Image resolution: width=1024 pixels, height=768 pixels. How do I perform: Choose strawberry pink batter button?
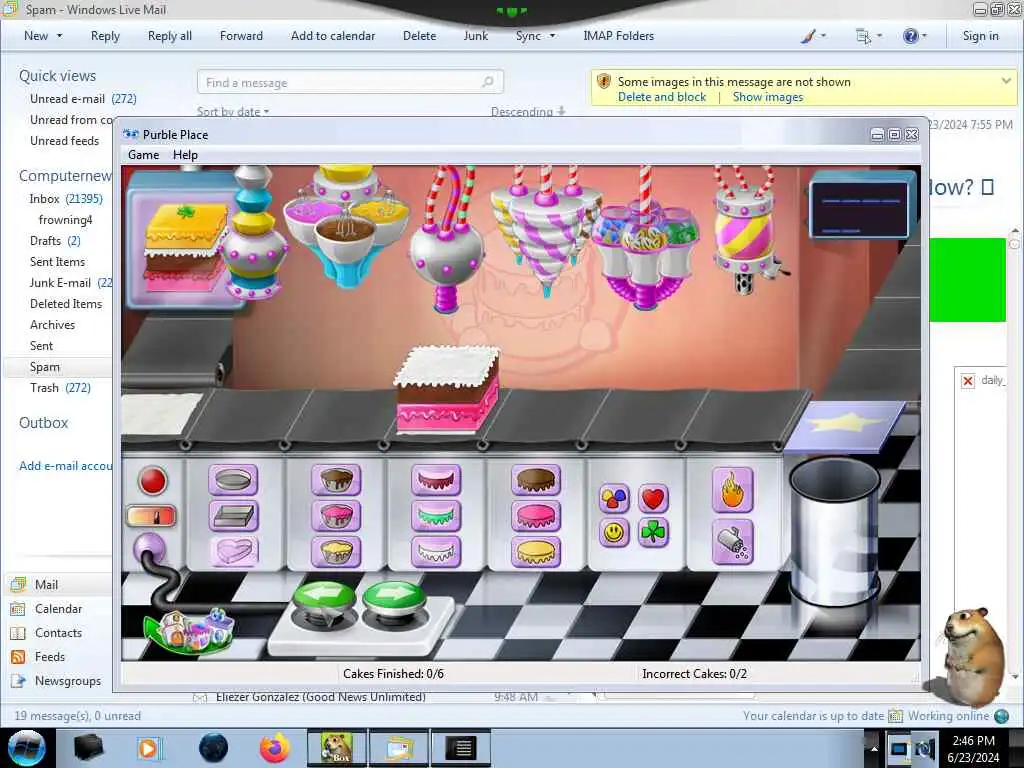[336, 516]
